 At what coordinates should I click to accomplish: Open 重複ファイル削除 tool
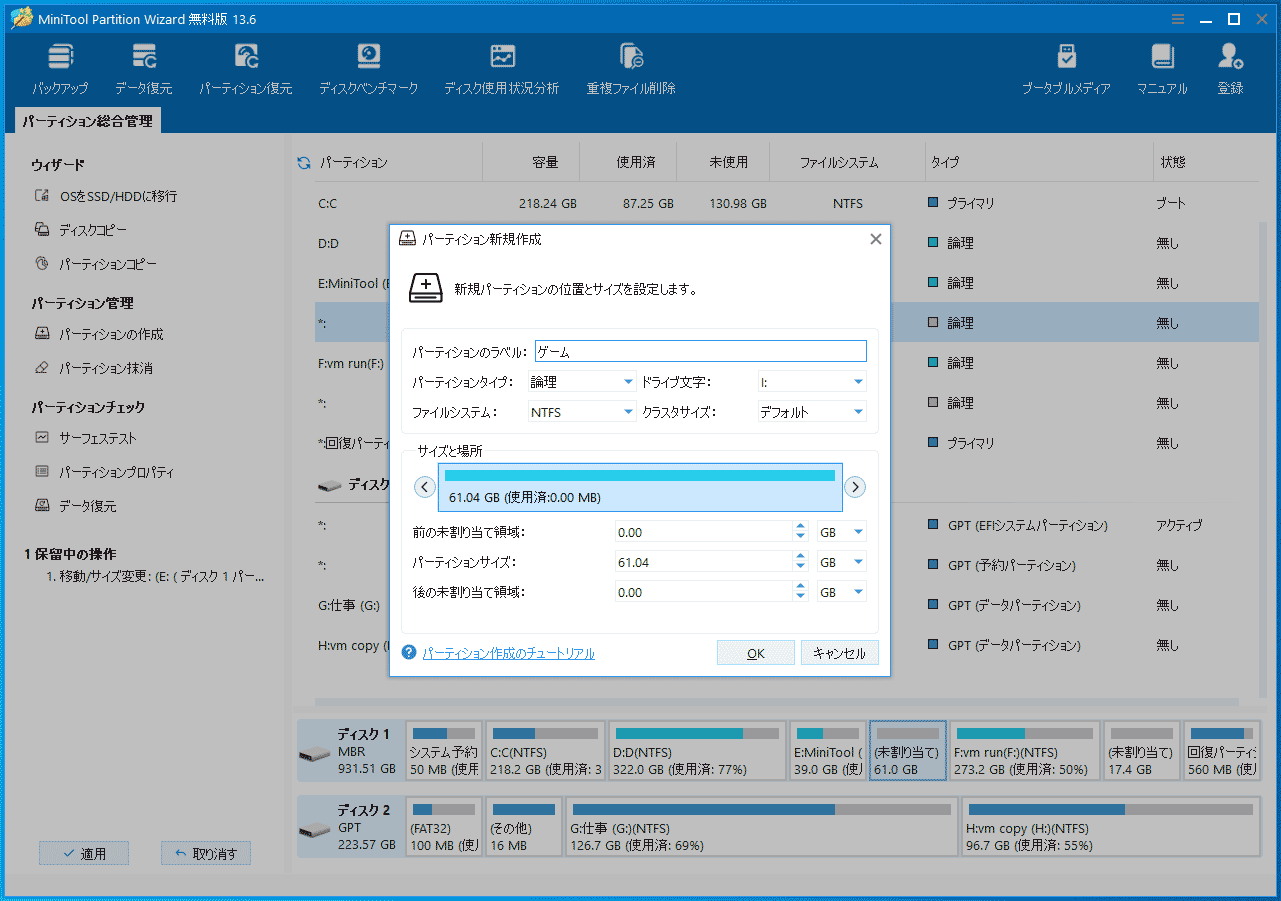pos(631,69)
